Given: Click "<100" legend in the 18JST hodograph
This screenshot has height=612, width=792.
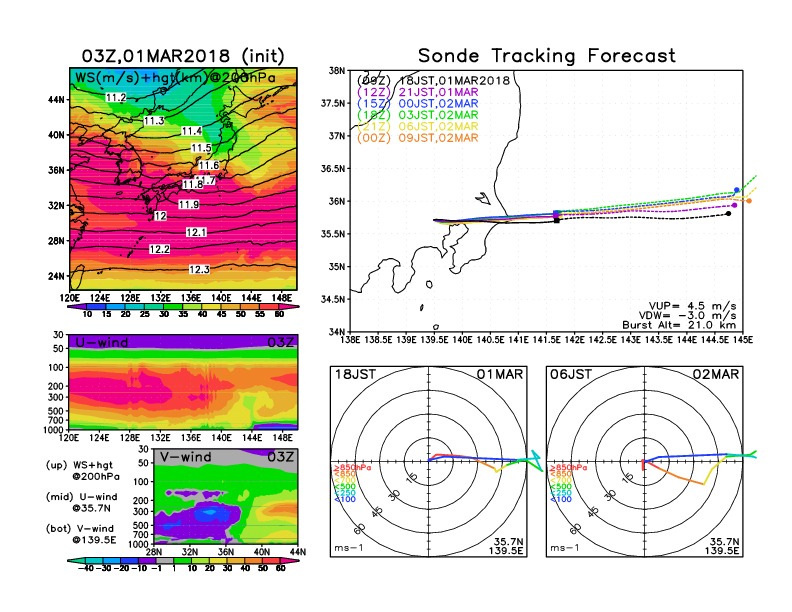Looking at the screenshot, I should 345,499.
